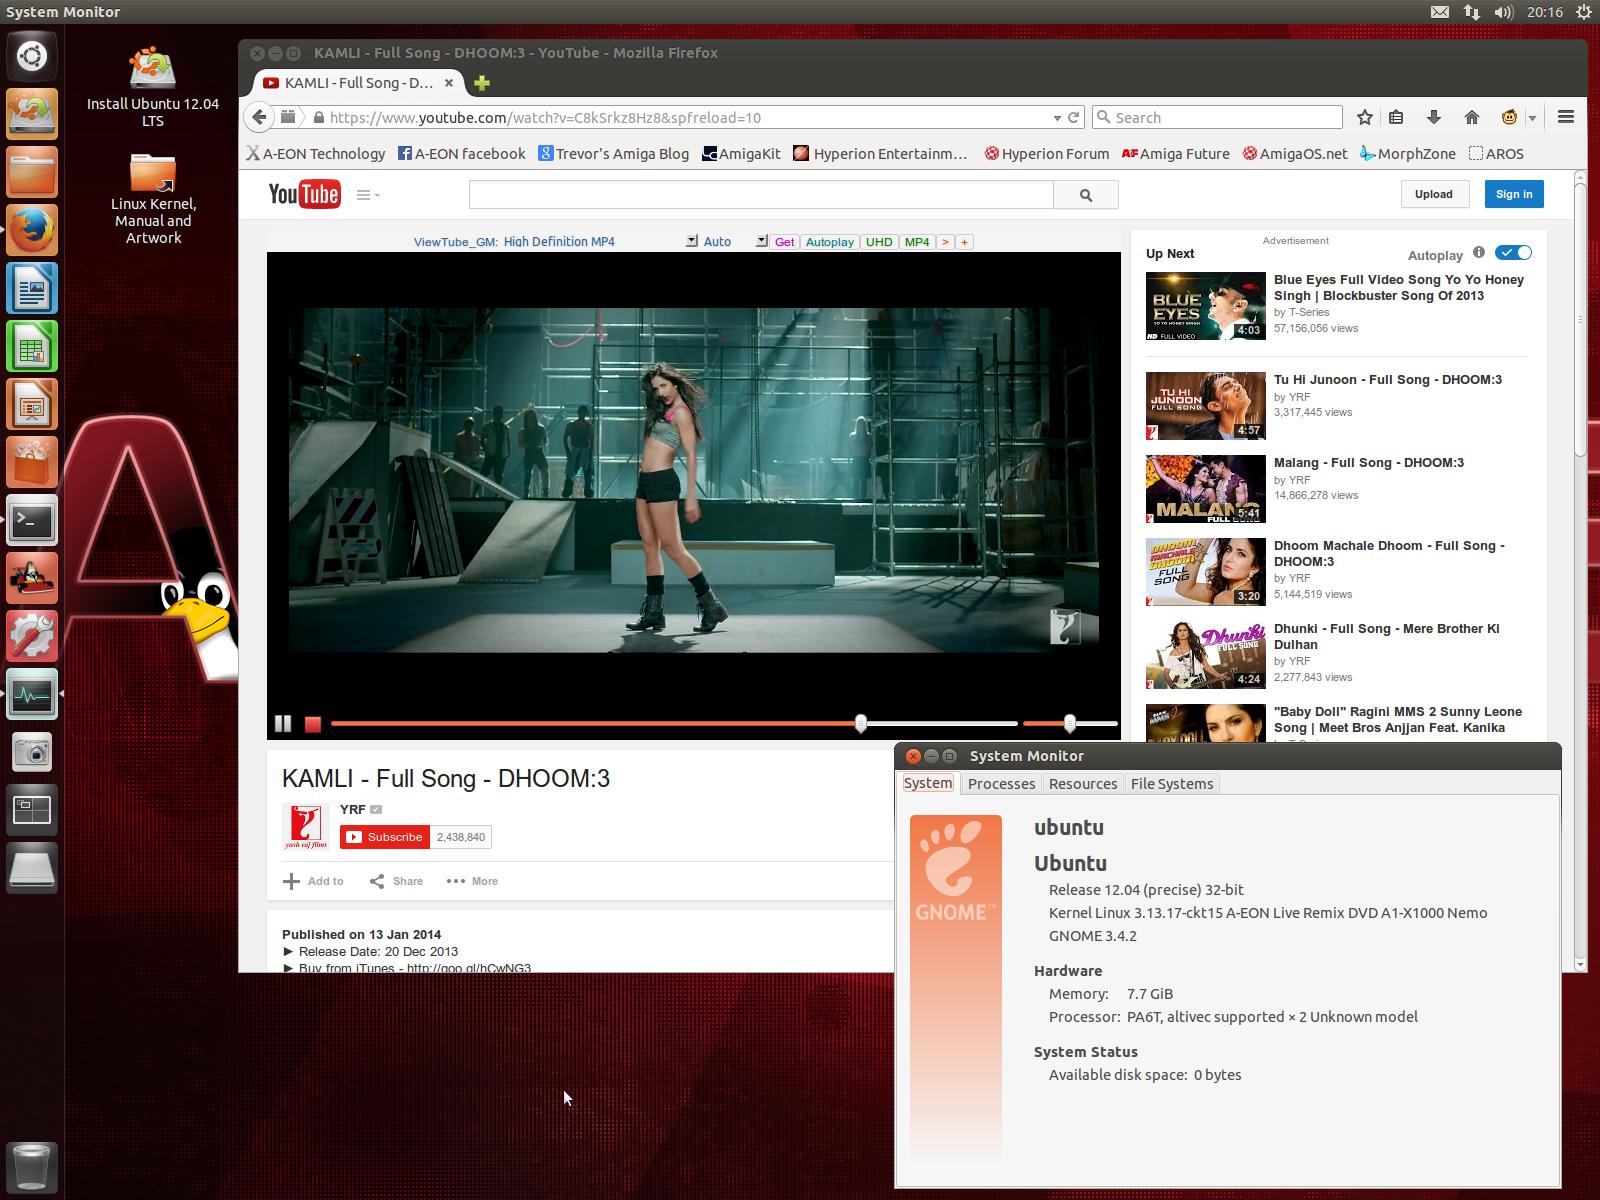The width and height of the screenshot is (1600, 1200).
Task: Click the Firefox back arrow button
Action: [259, 117]
